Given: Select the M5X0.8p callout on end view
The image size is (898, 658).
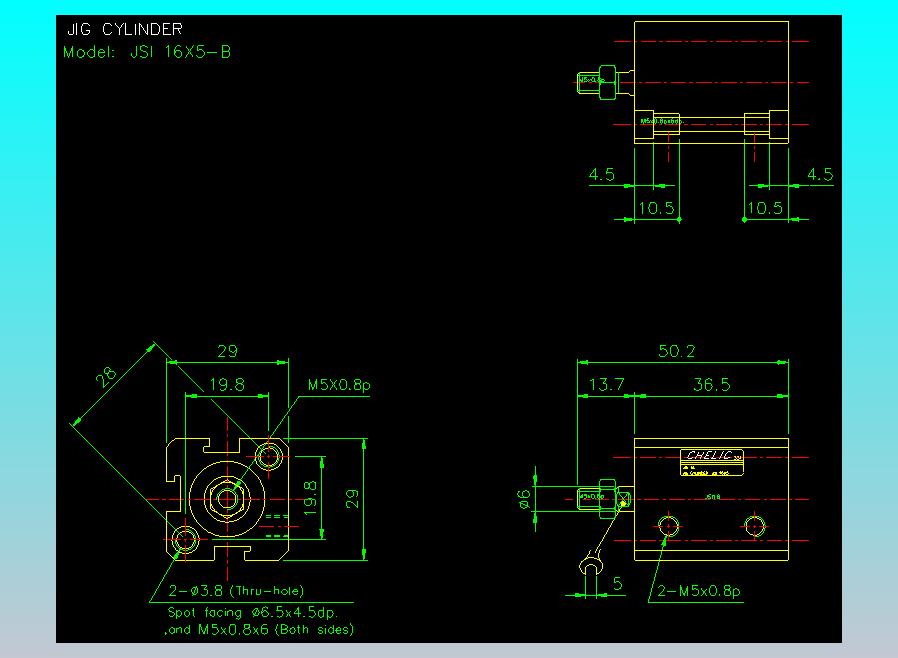Looking at the screenshot, I should click(x=339, y=385).
